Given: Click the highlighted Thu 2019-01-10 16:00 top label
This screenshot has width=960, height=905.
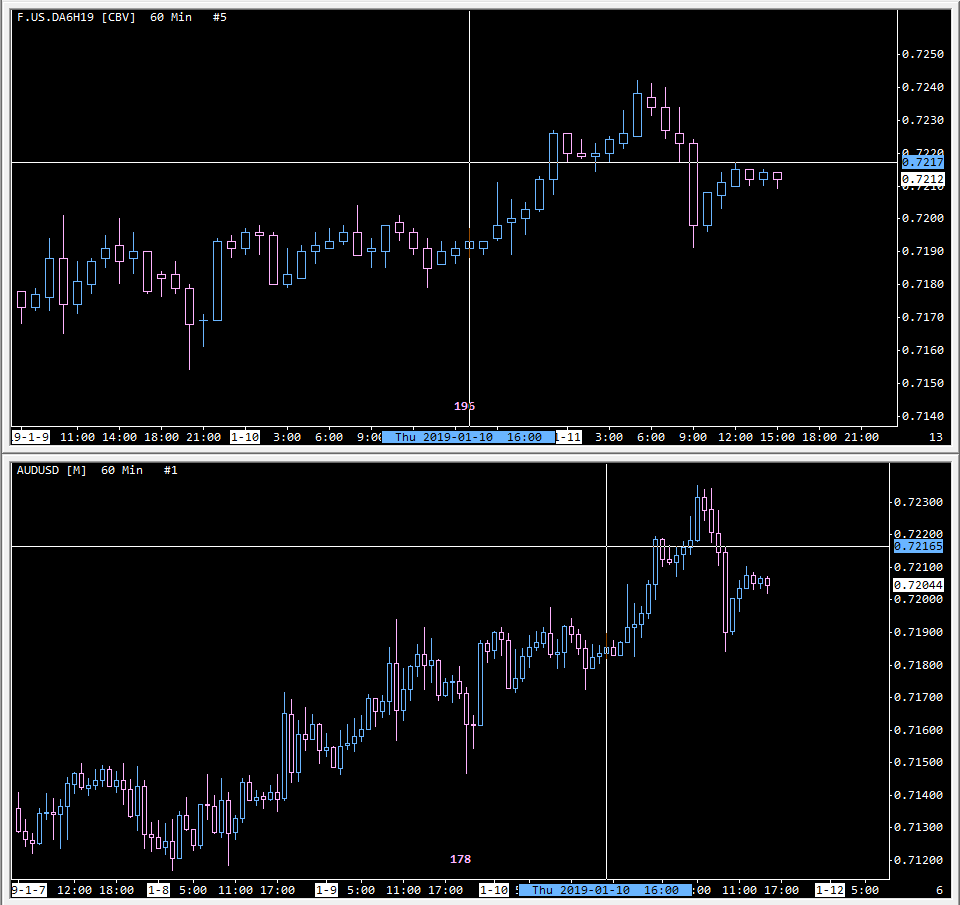Looking at the screenshot, I should tap(468, 437).
